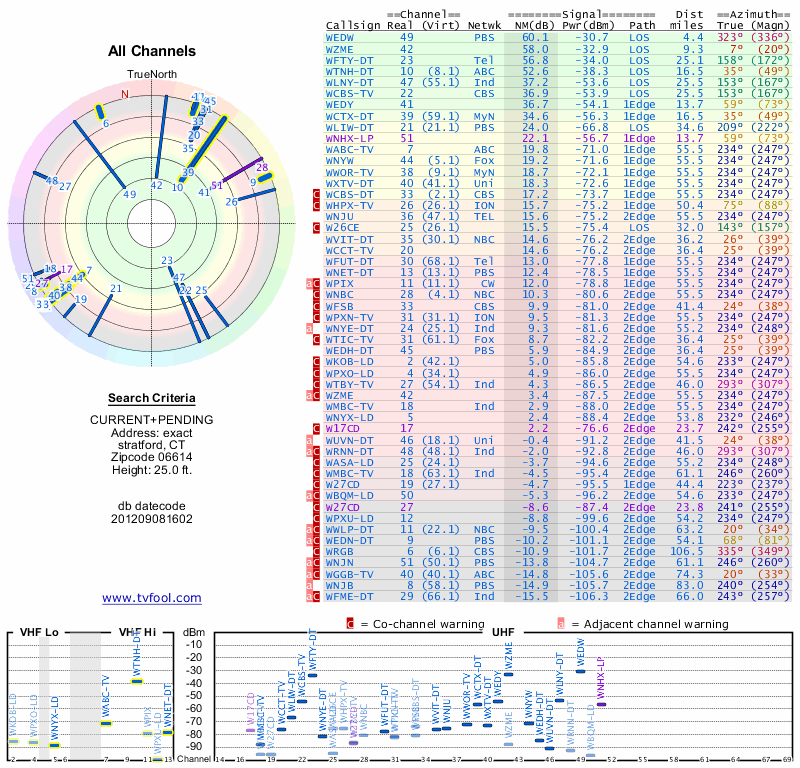This screenshot has width=800, height=768.
Task: Click the adjacent channel legend icon
Action: [561, 624]
